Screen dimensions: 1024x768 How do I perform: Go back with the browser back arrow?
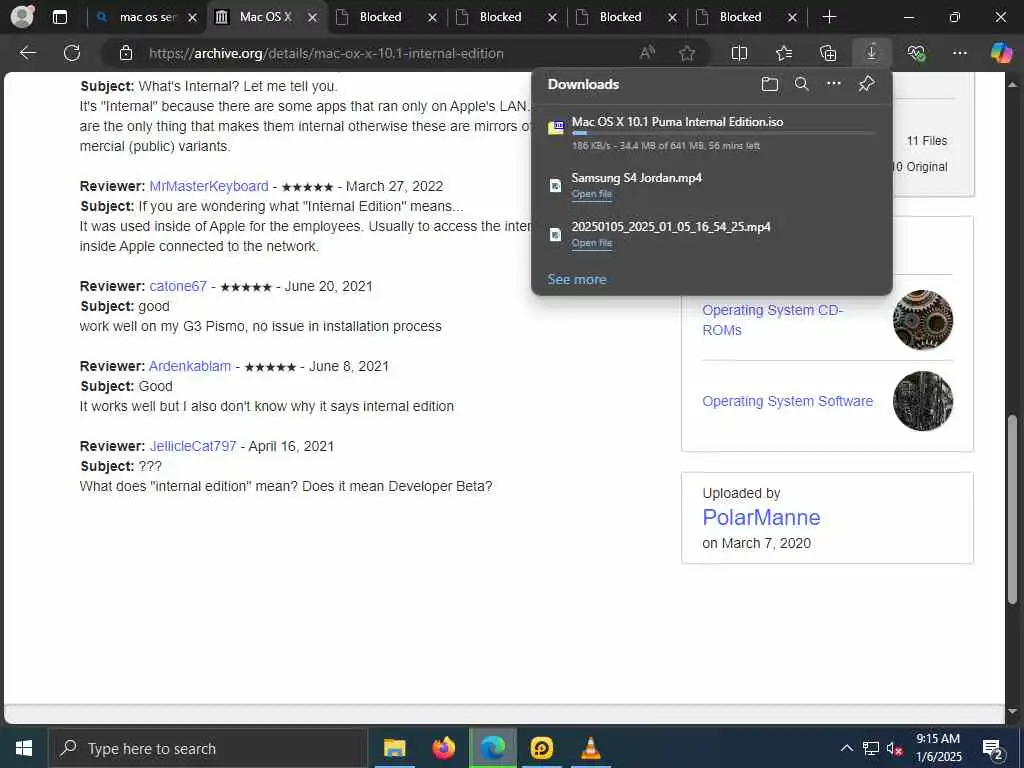tap(27, 53)
